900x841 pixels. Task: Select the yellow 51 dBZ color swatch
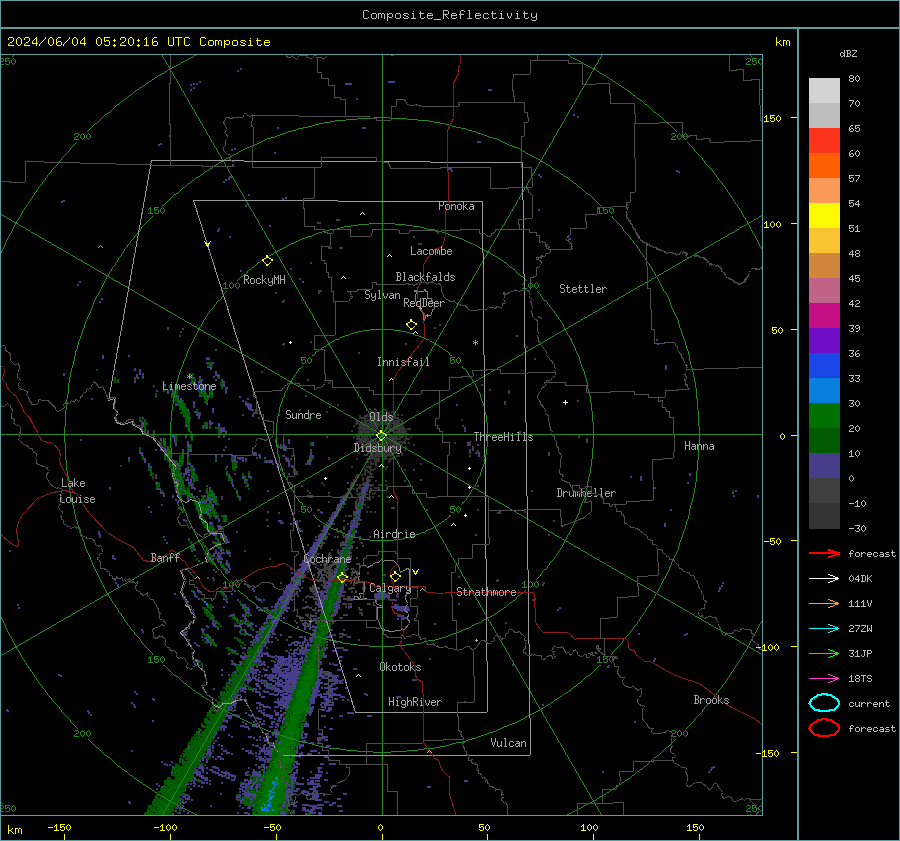pos(824,215)
